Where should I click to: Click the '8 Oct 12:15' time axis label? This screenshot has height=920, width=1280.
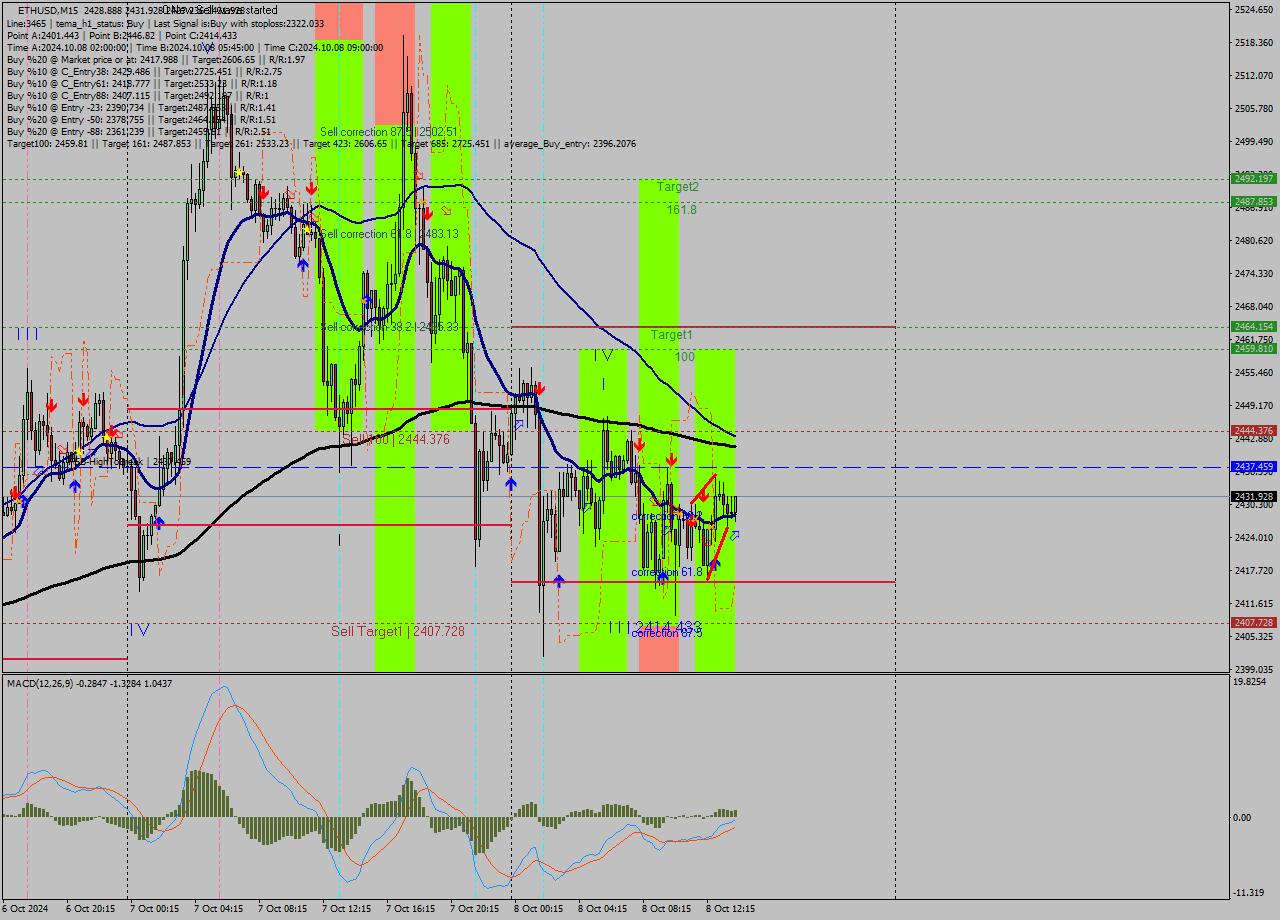730,909
